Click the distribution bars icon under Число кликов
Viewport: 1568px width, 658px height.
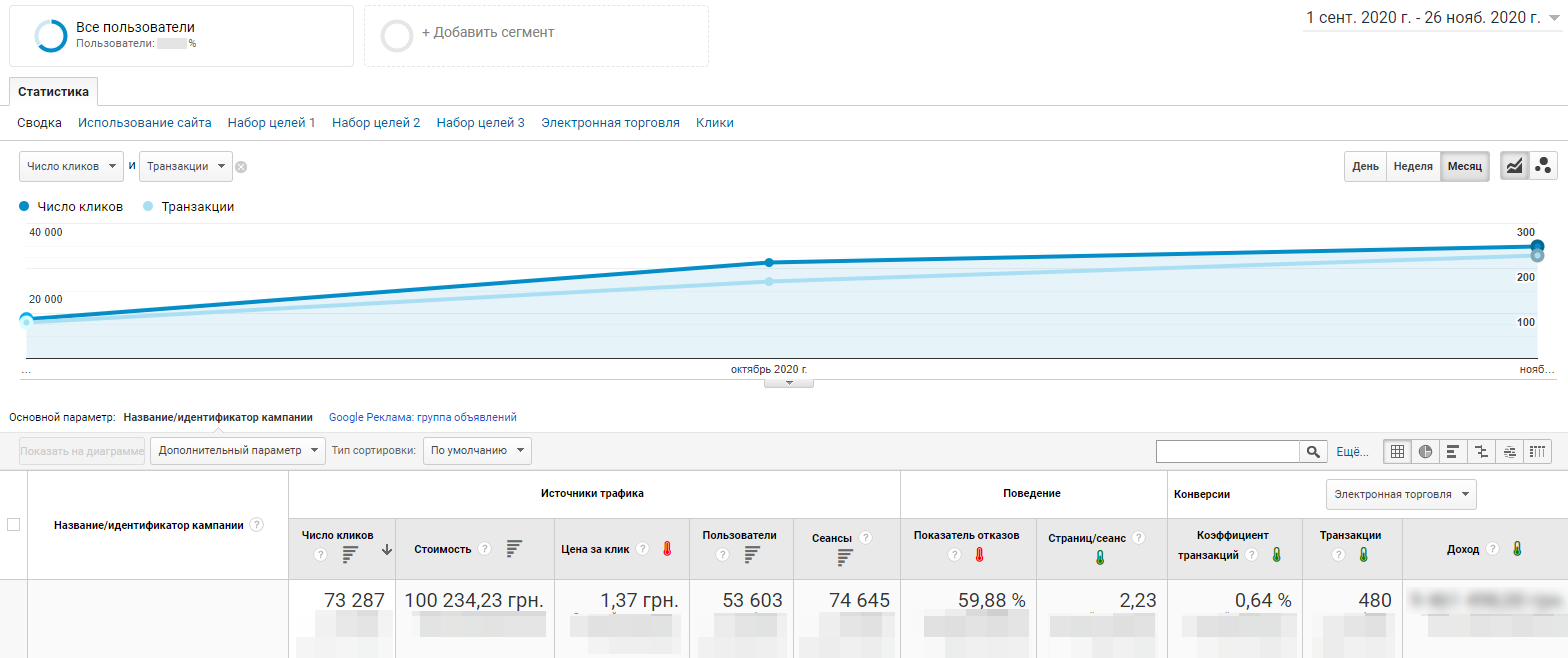coord(350,554)
